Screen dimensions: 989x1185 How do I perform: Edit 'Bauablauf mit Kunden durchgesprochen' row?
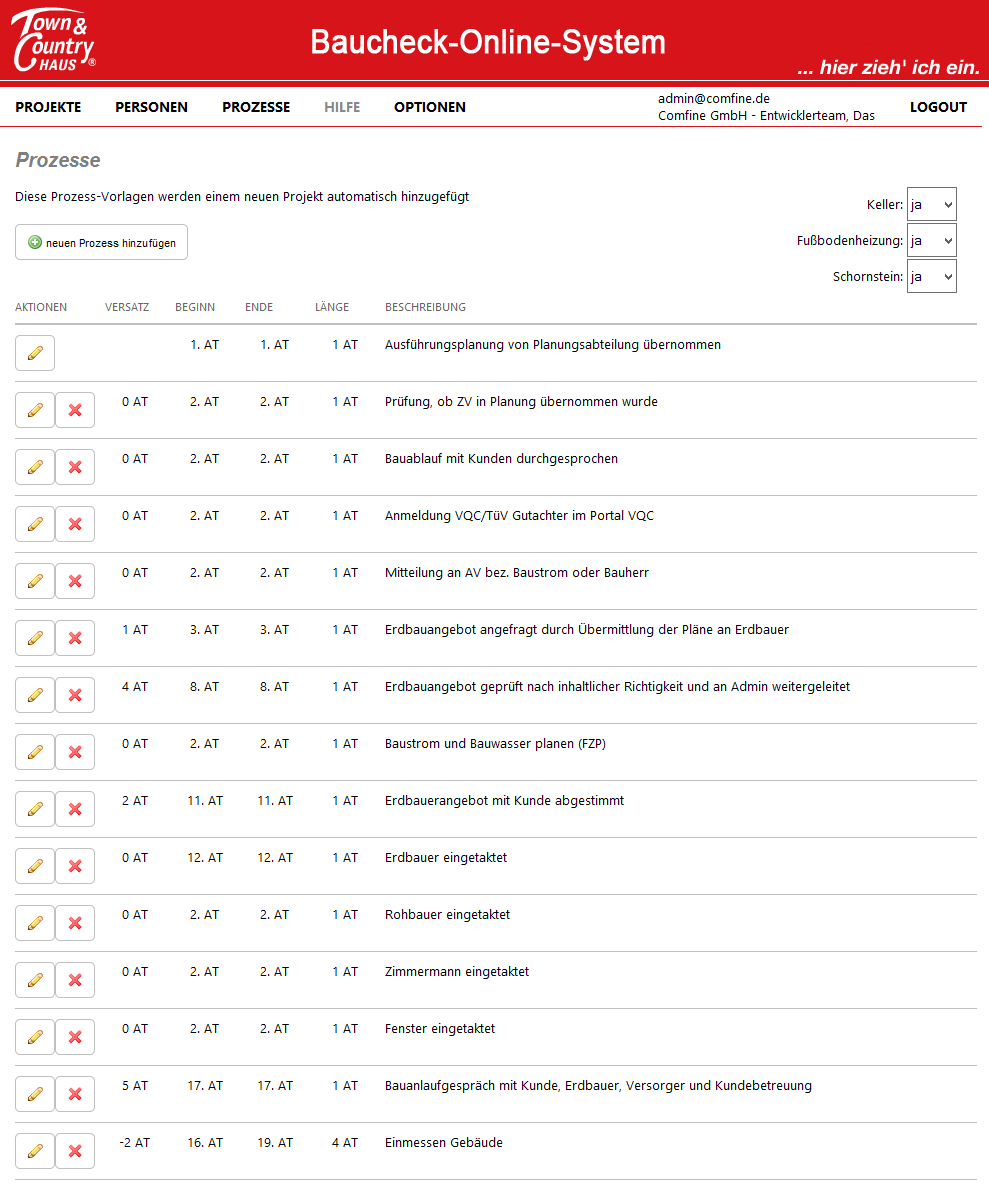point(35,467)
